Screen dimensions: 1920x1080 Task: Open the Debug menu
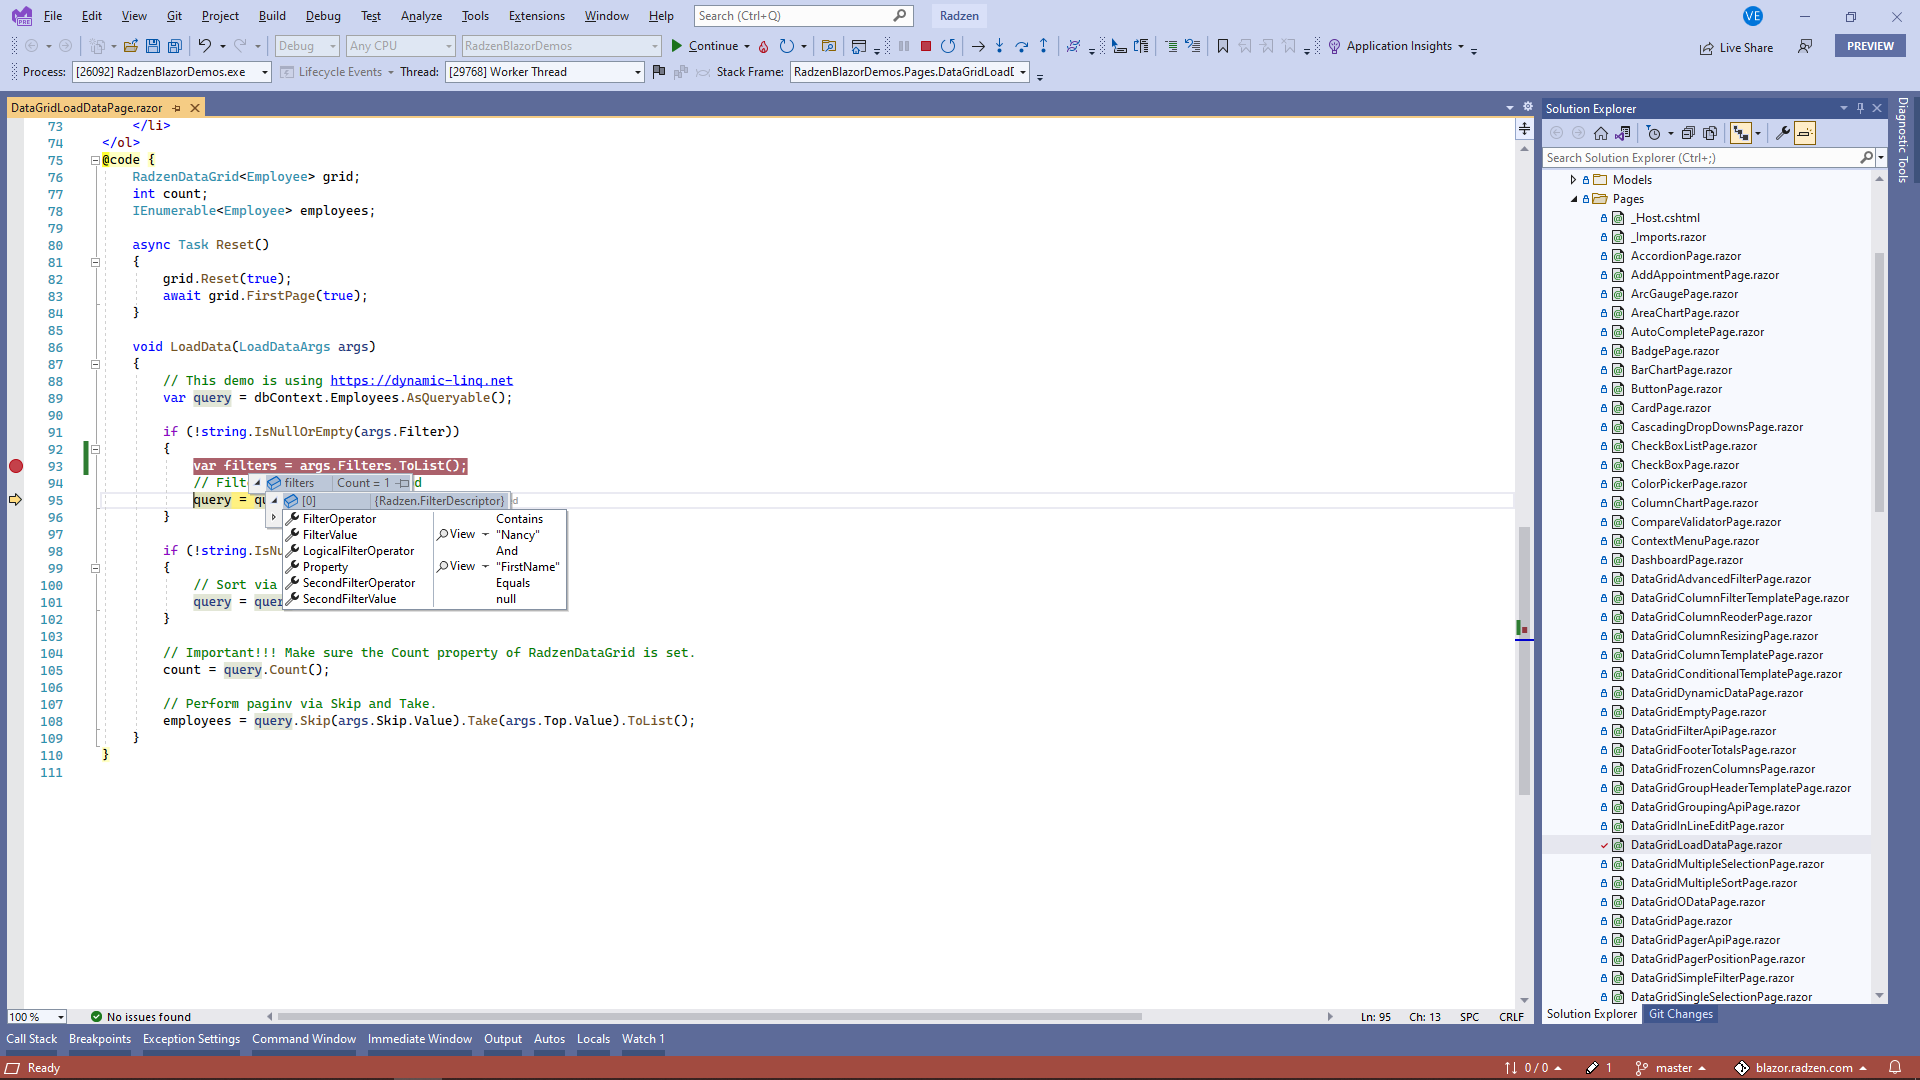tap(322, 16)
